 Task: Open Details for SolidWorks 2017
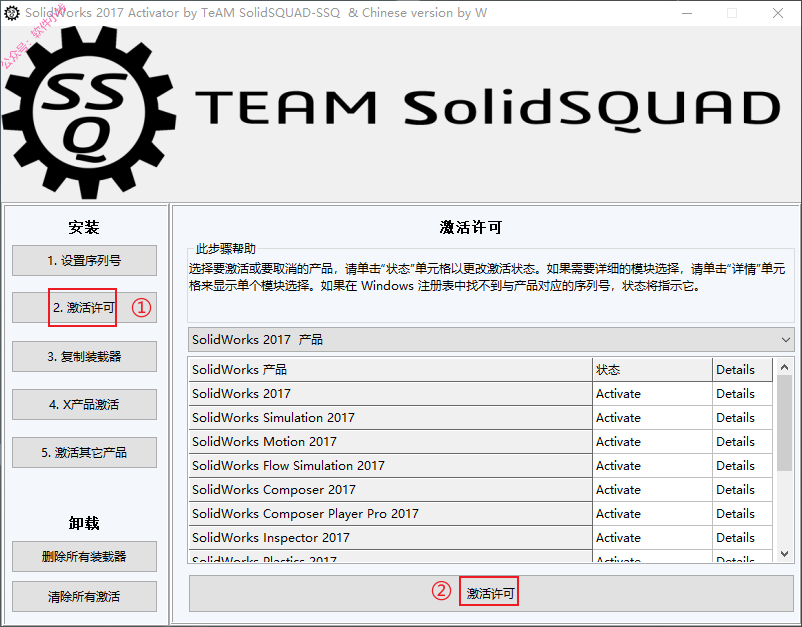pyautogui.click(x=742, y=394)
